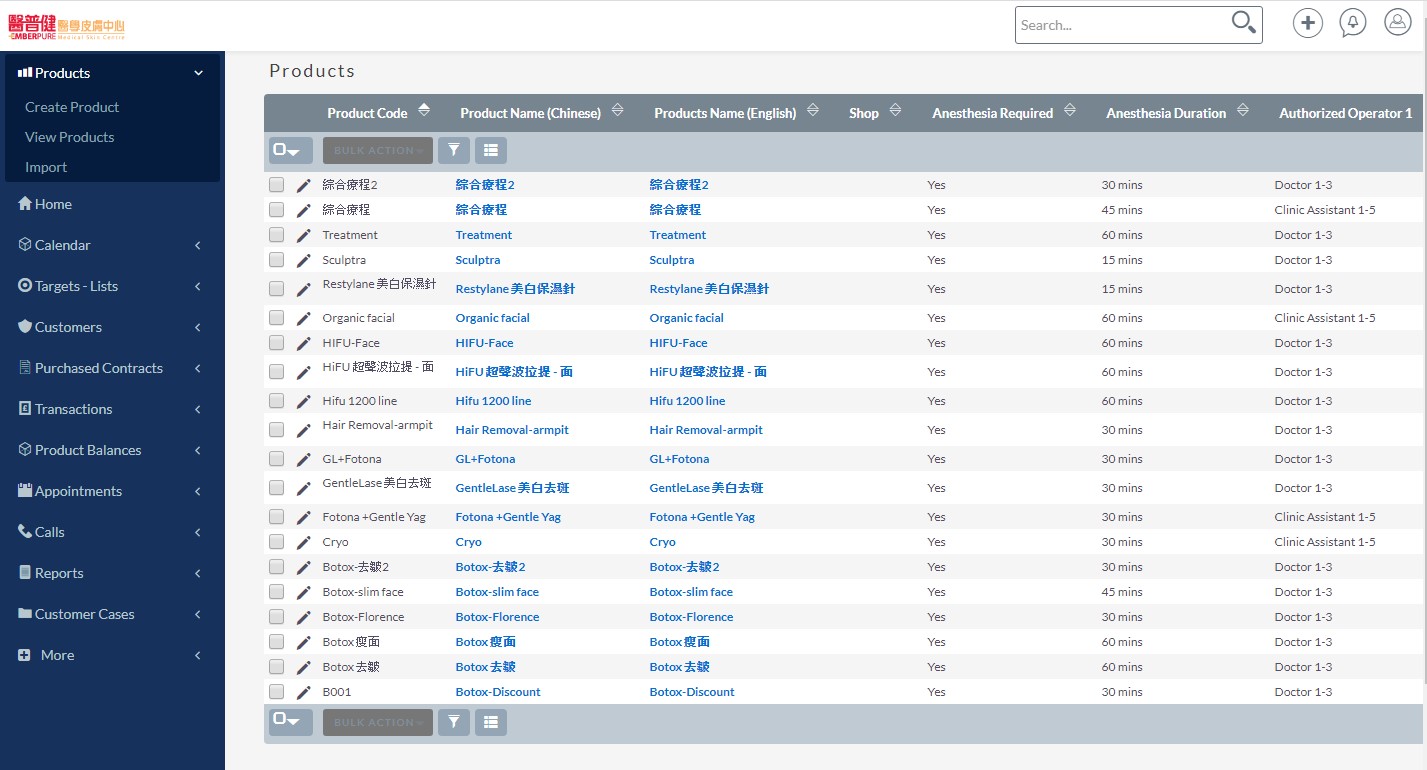Open the bottom select-all dropdown

coord(291,722)
